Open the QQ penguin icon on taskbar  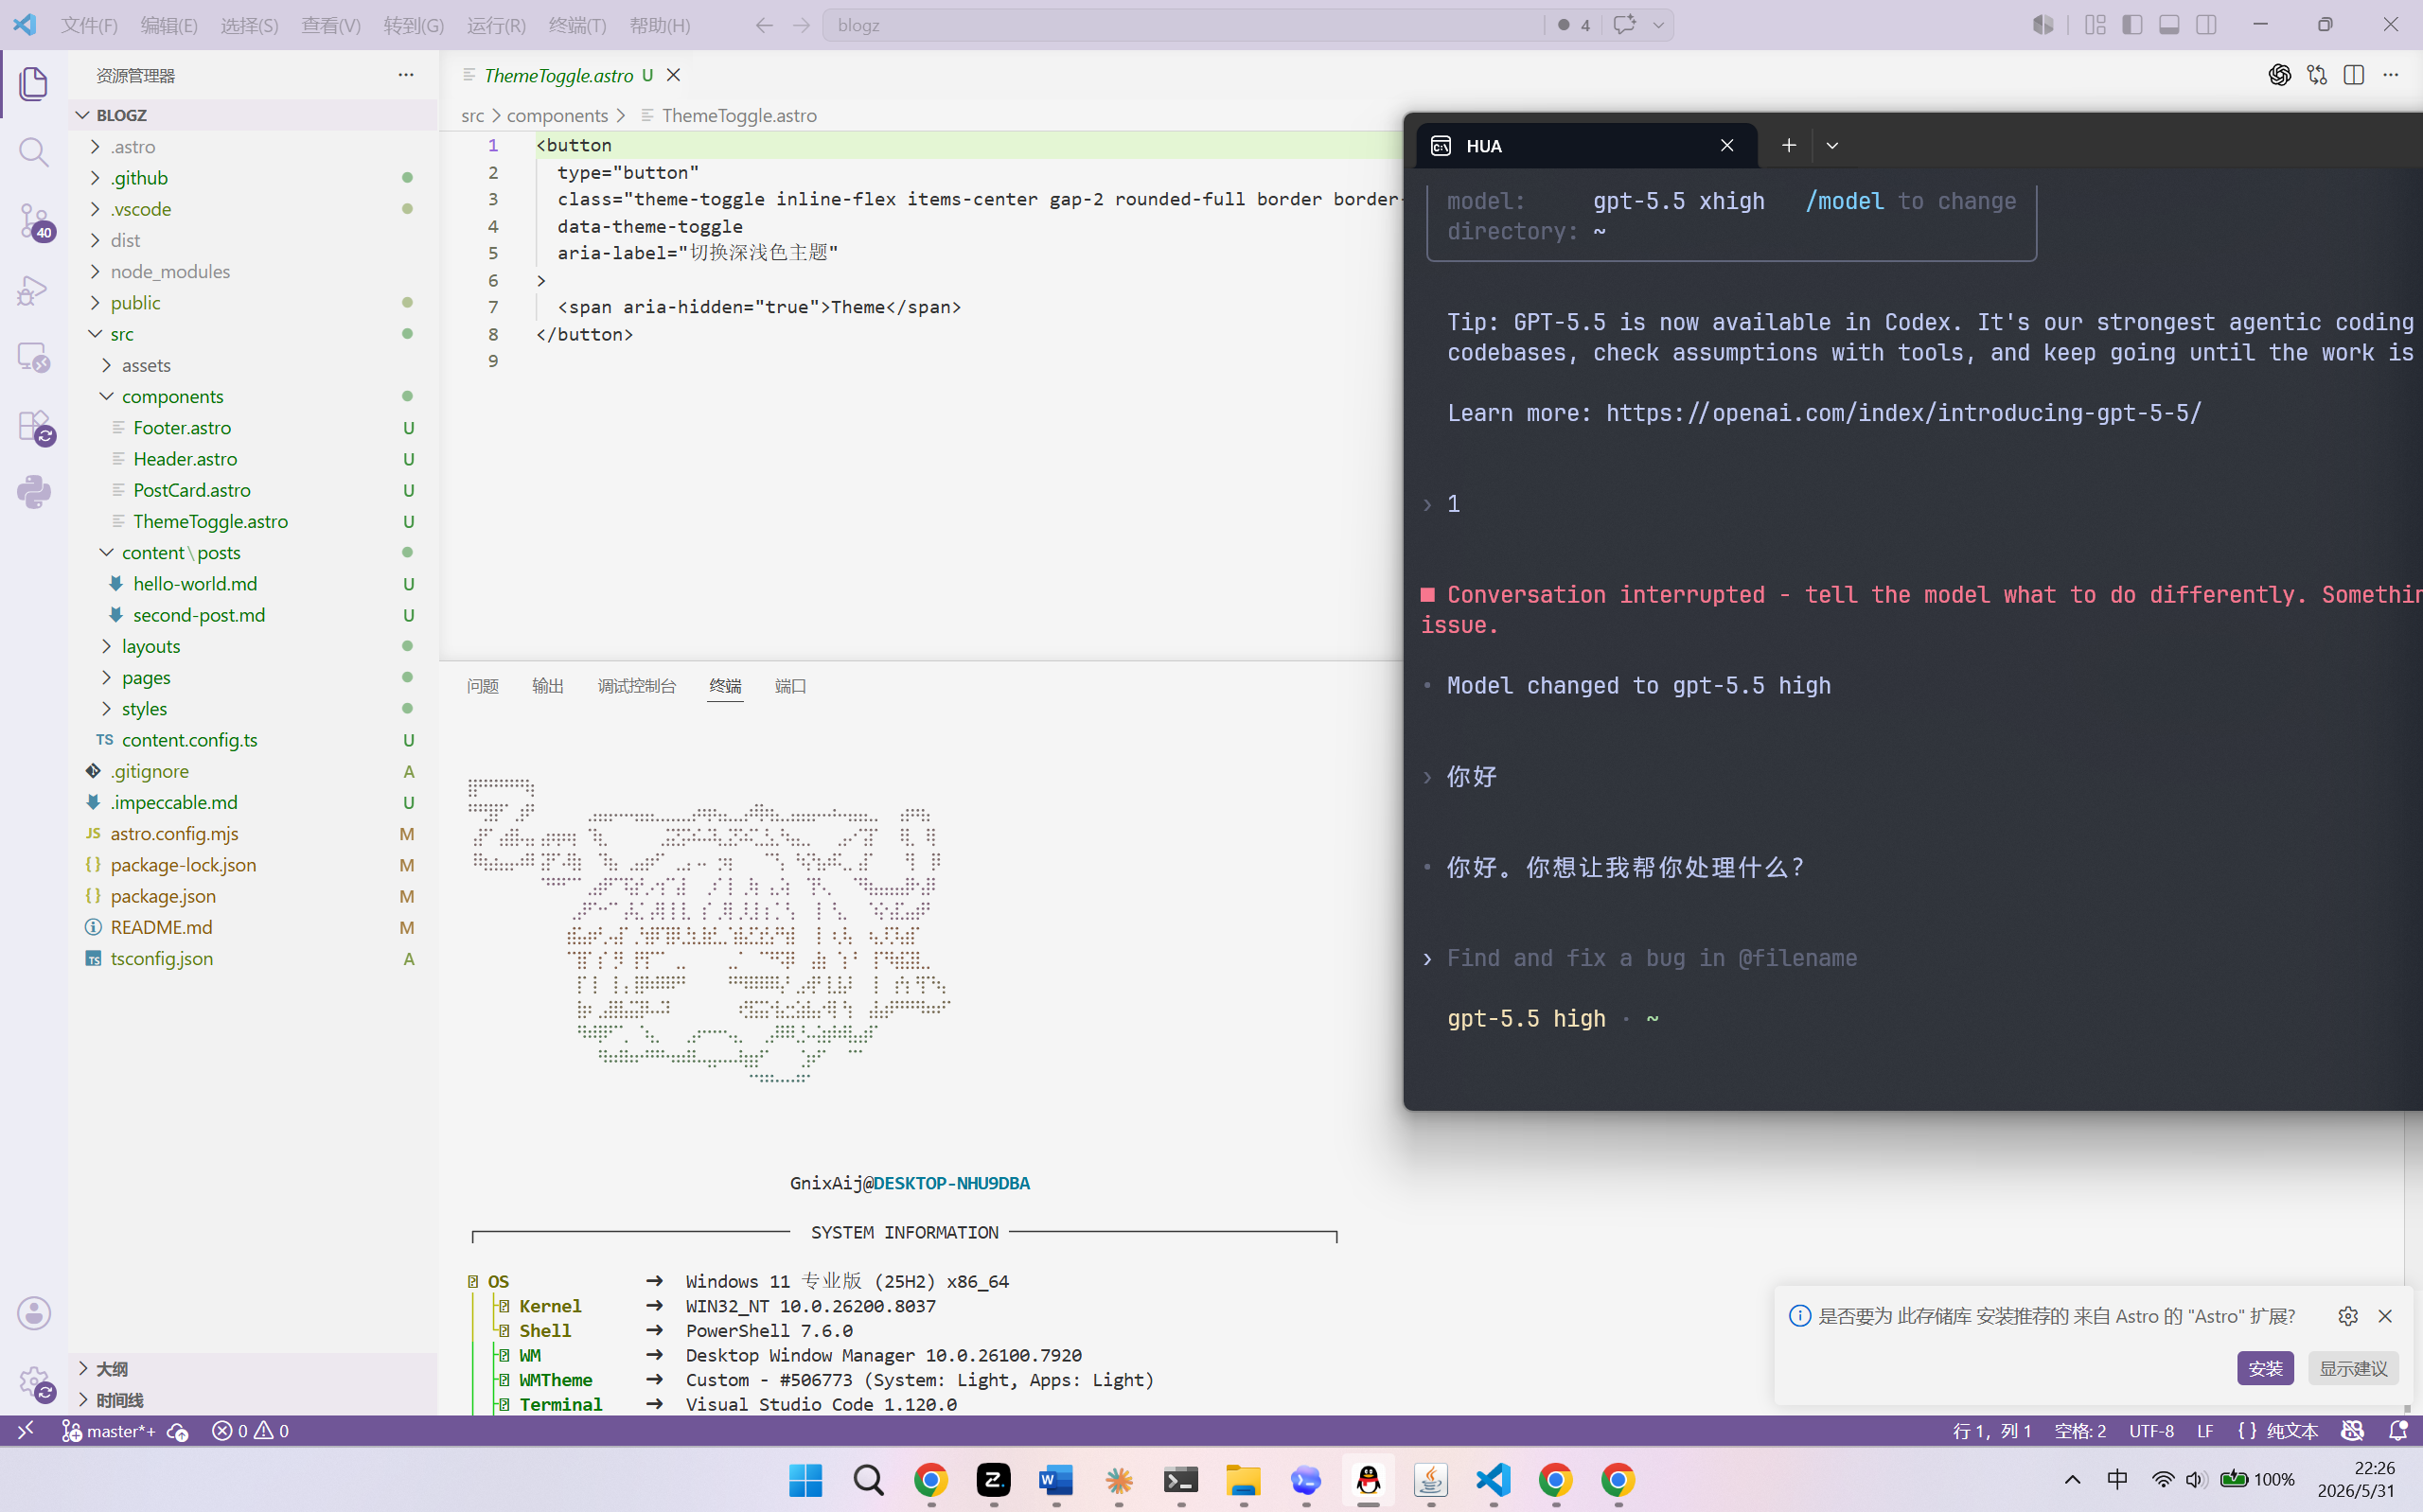(1368, 1480)
